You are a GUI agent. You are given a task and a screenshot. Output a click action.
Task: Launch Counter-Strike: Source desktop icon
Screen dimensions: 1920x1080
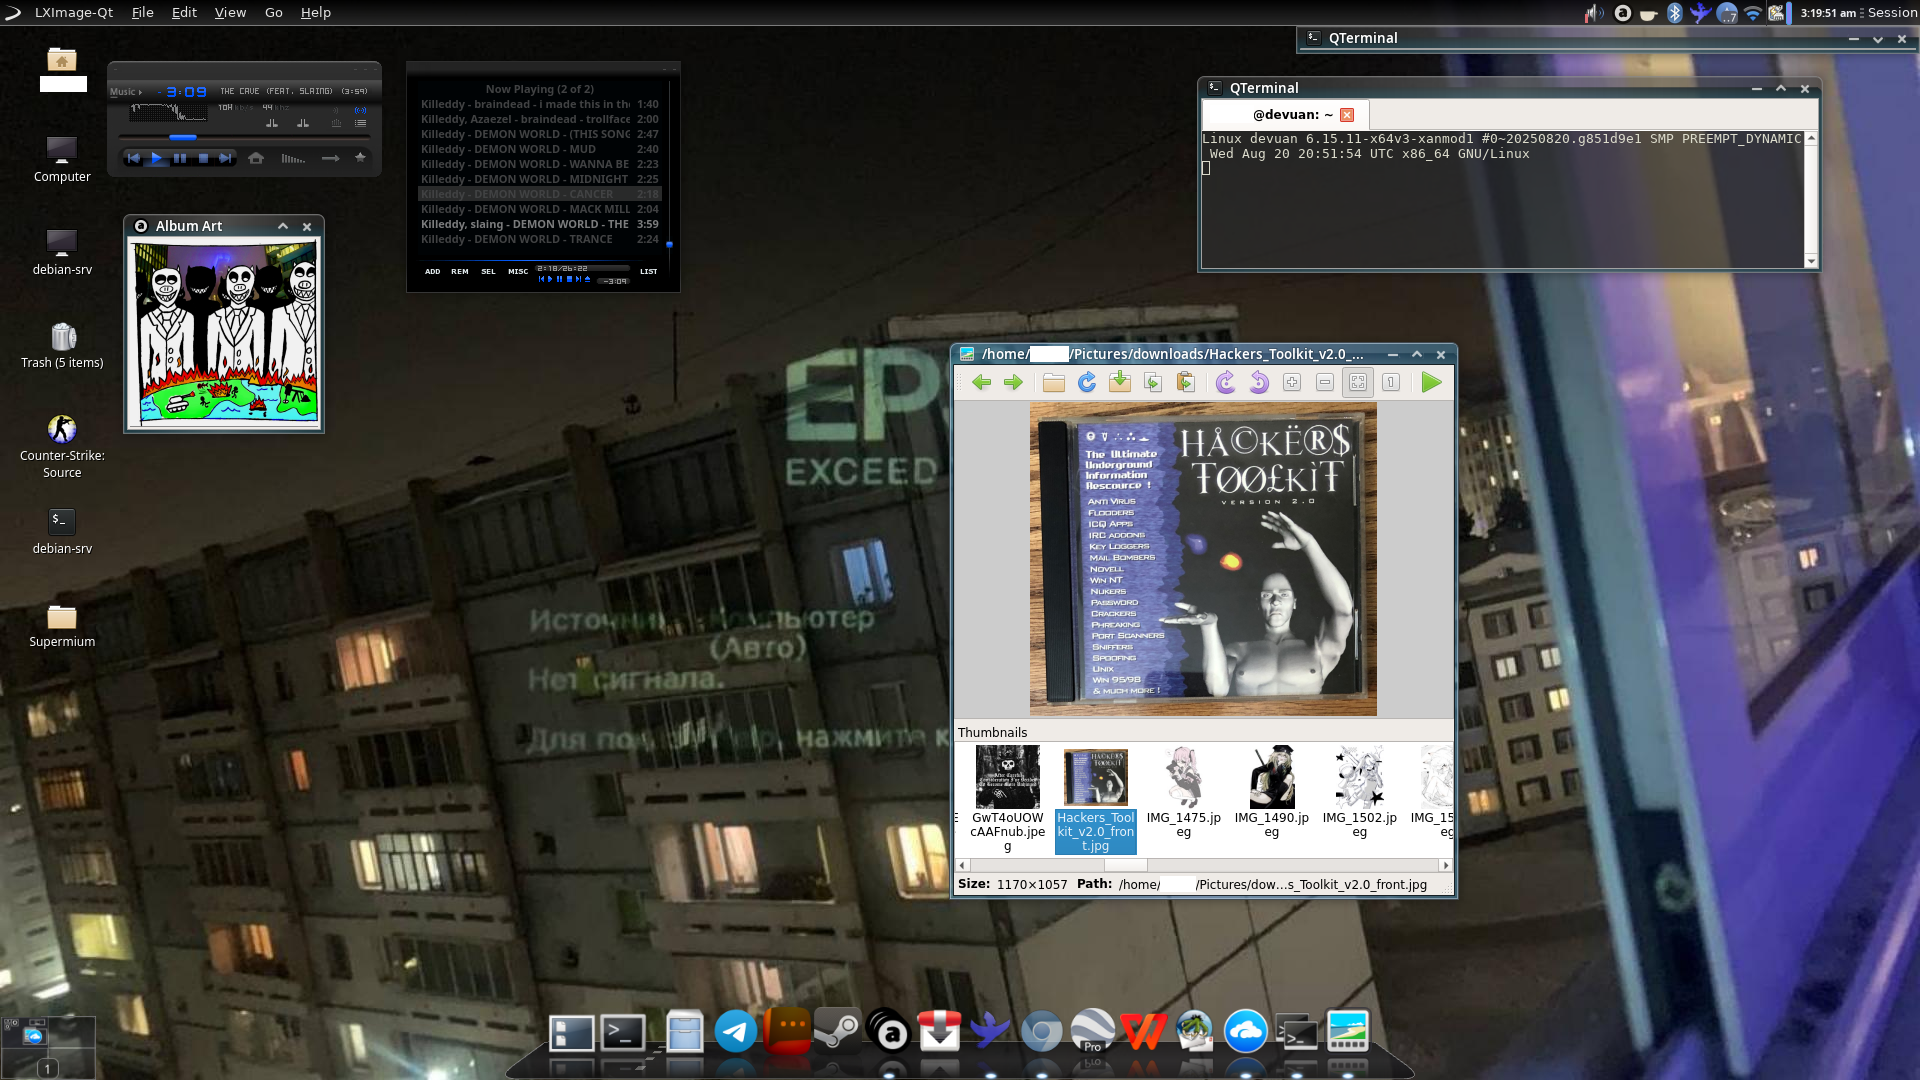(62, 446)
